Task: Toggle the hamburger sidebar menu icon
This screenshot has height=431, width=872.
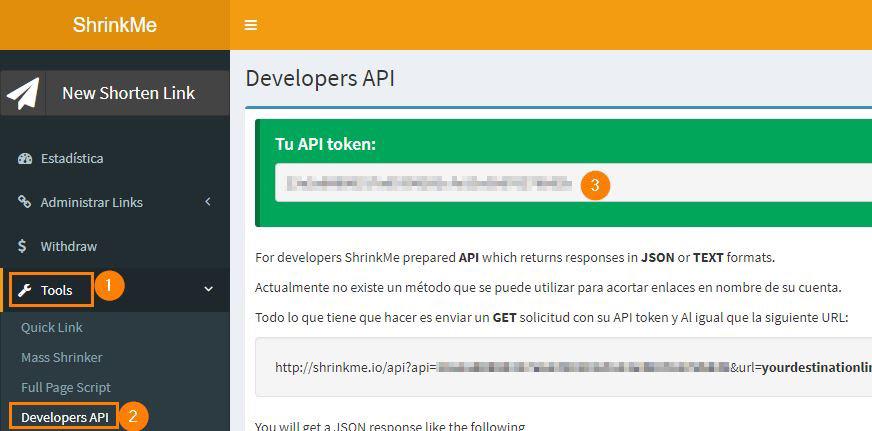Action: 251,25
